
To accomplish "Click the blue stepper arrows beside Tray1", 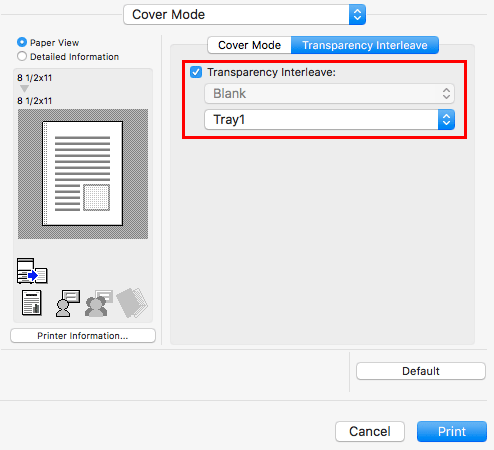I will [446, 120].
